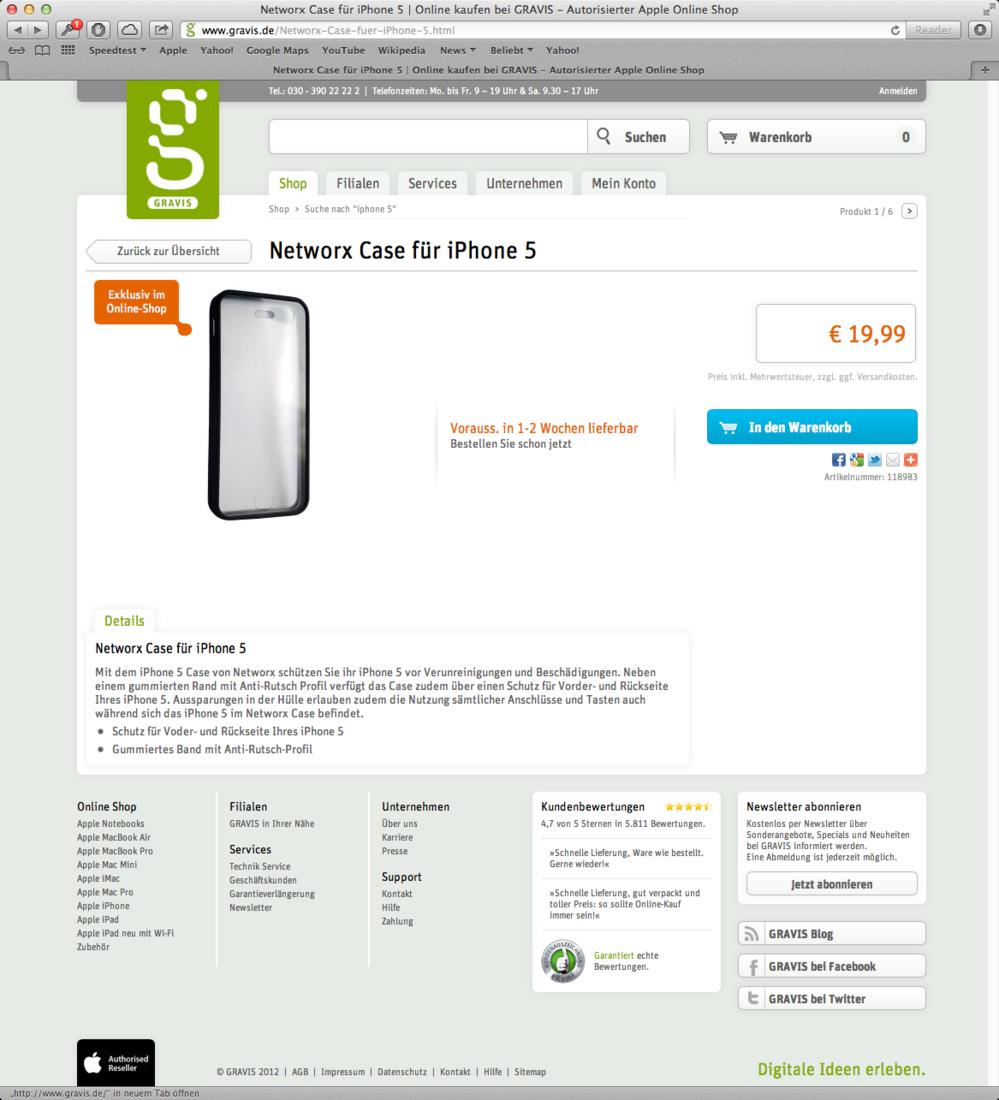Share product via email envelope icon
Viewport: 999px width, 1100px height.
[892, 460]
